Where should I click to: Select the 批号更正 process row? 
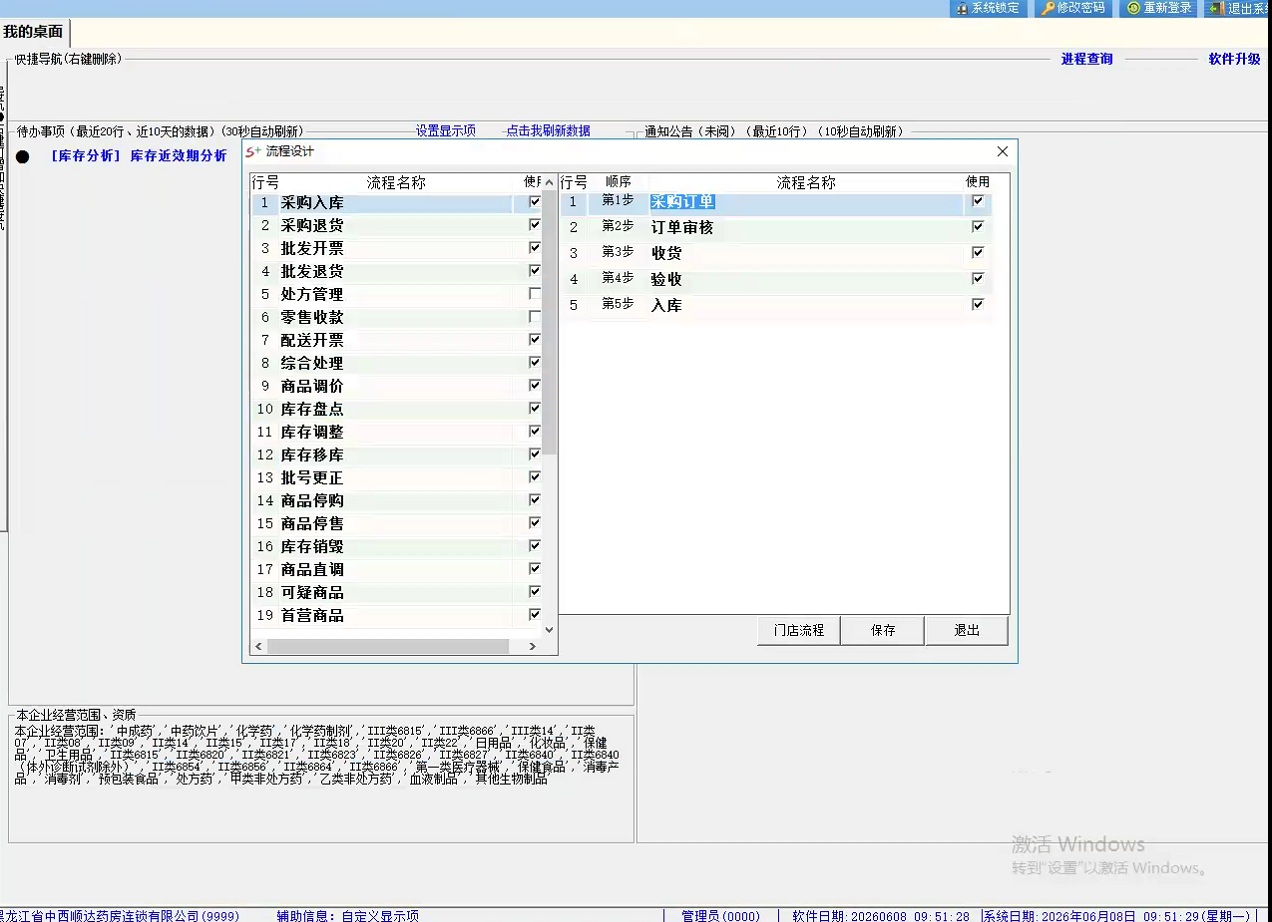click(396, 478)
